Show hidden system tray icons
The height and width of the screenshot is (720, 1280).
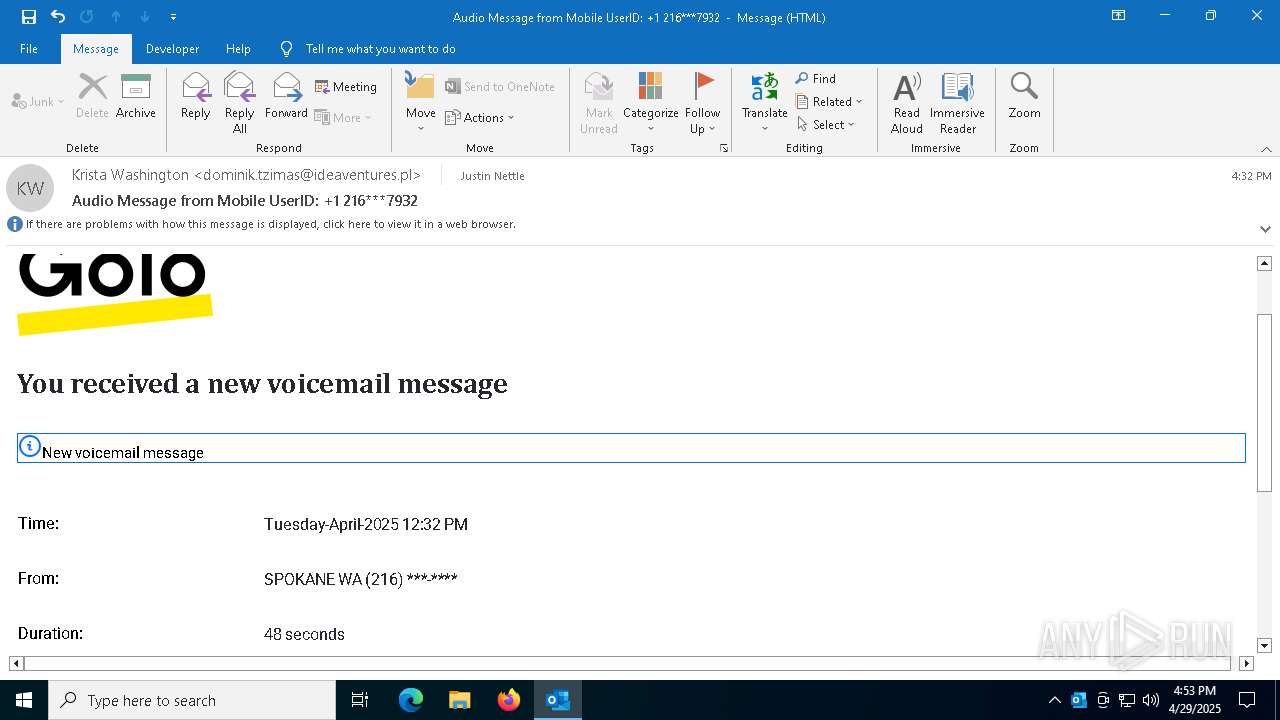1054,700
